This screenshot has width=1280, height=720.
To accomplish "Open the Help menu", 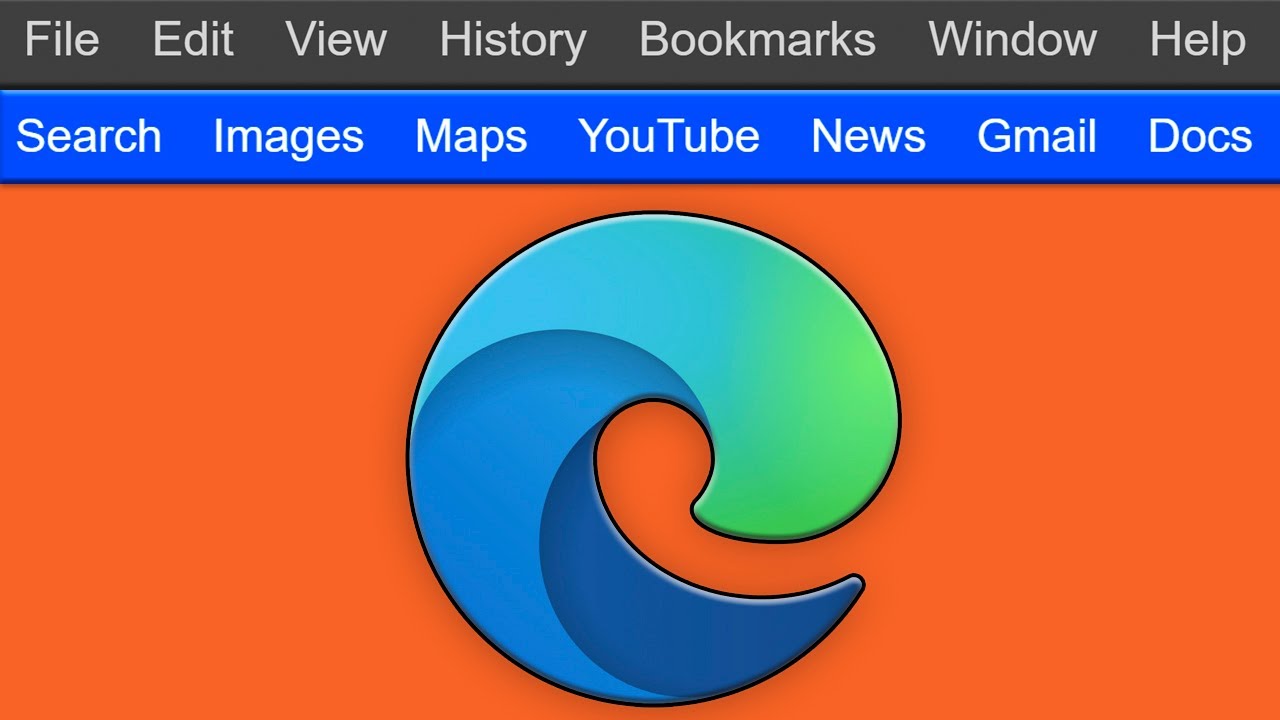I will pos(1198,42).
